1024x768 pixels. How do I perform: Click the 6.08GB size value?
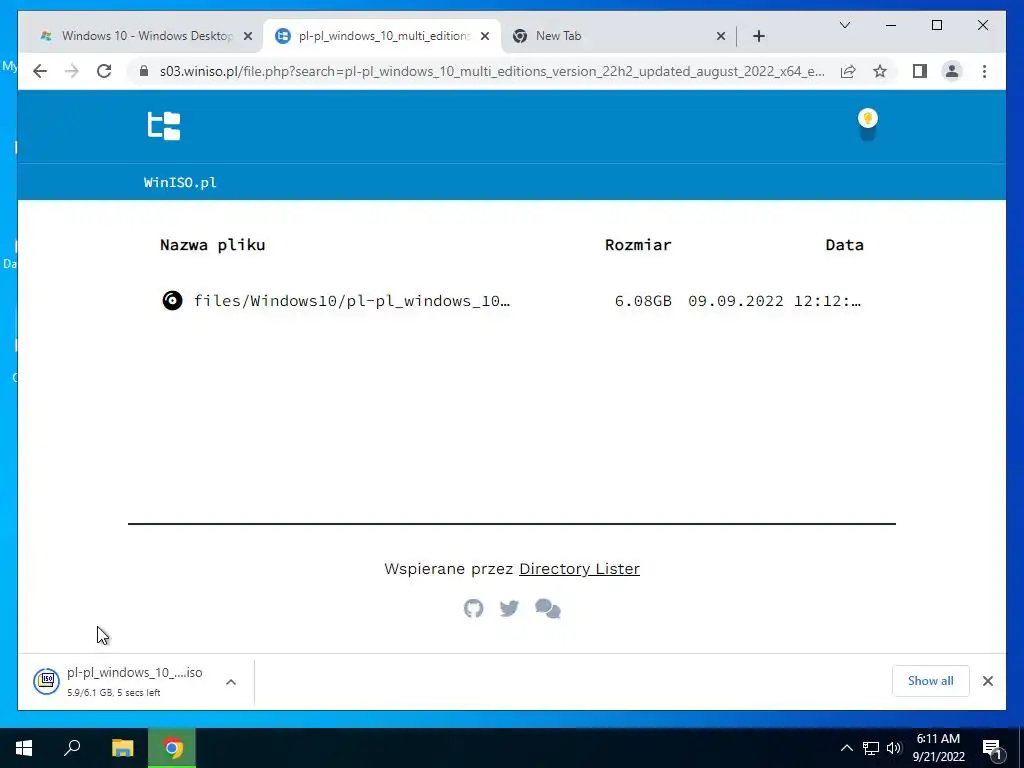[x=643, y=300]
